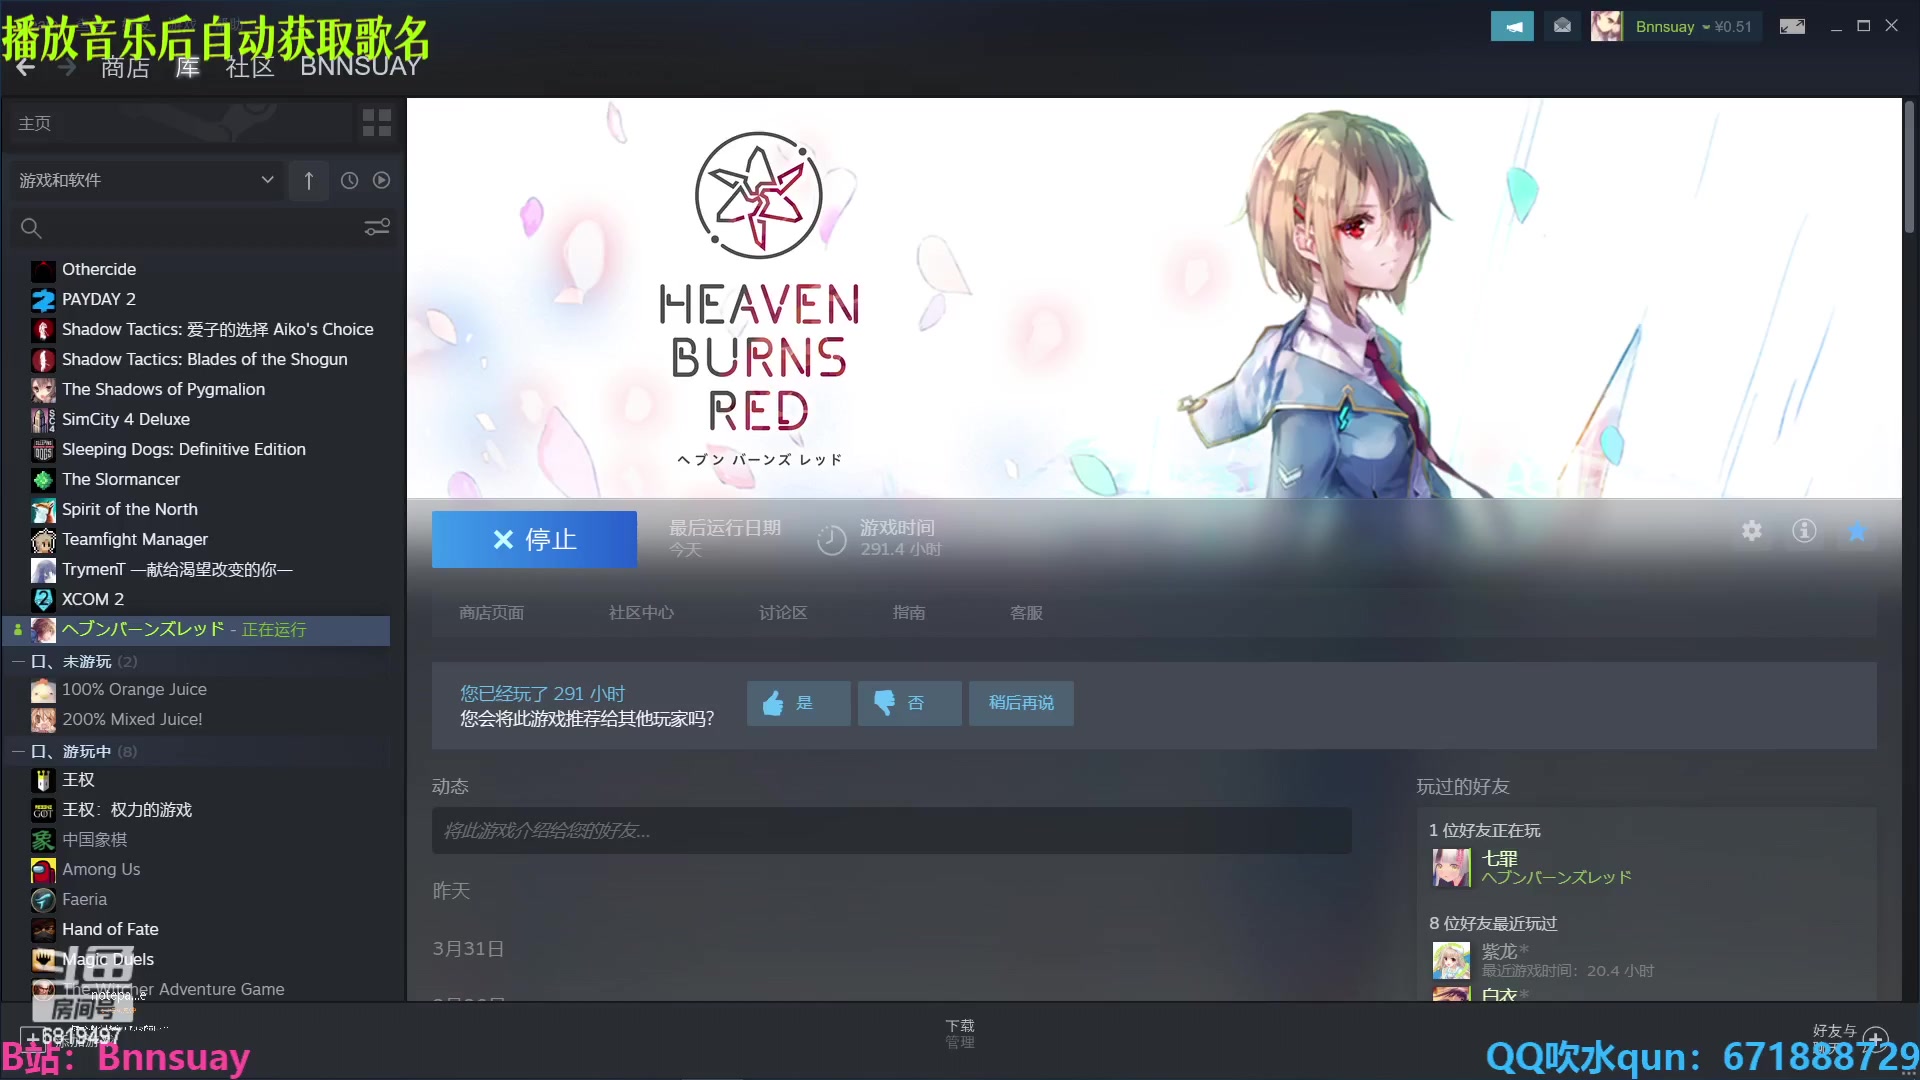Toggle the ready-to-play filter icon

[381, 180]
